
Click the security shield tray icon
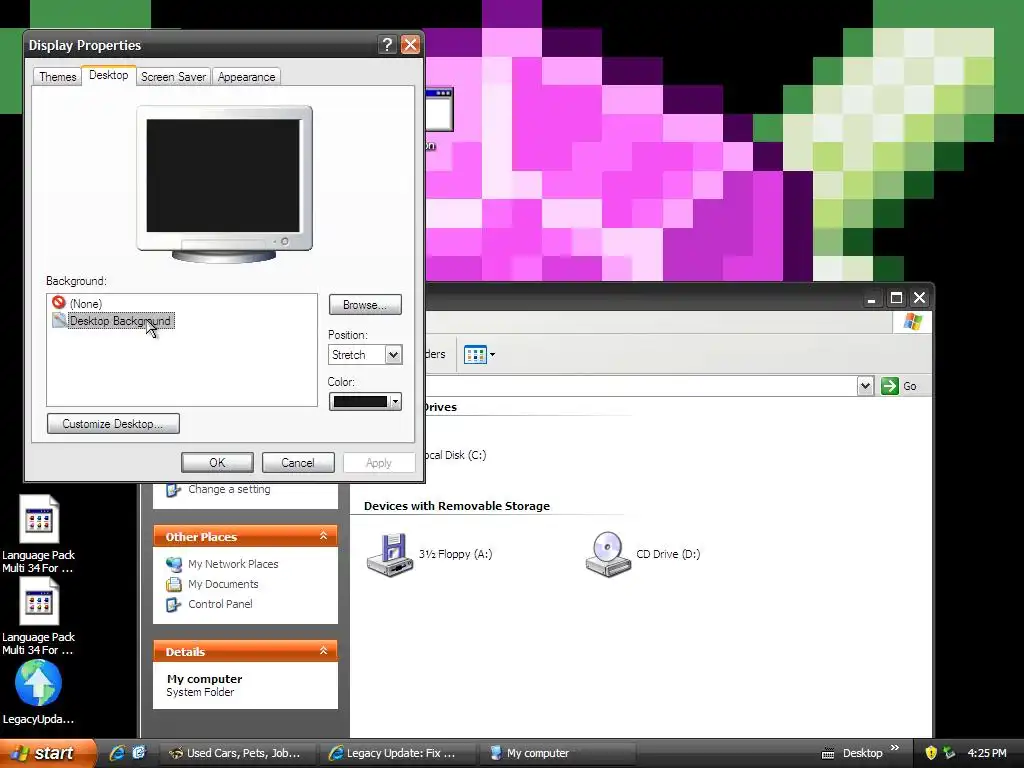[x=931, y=753]
